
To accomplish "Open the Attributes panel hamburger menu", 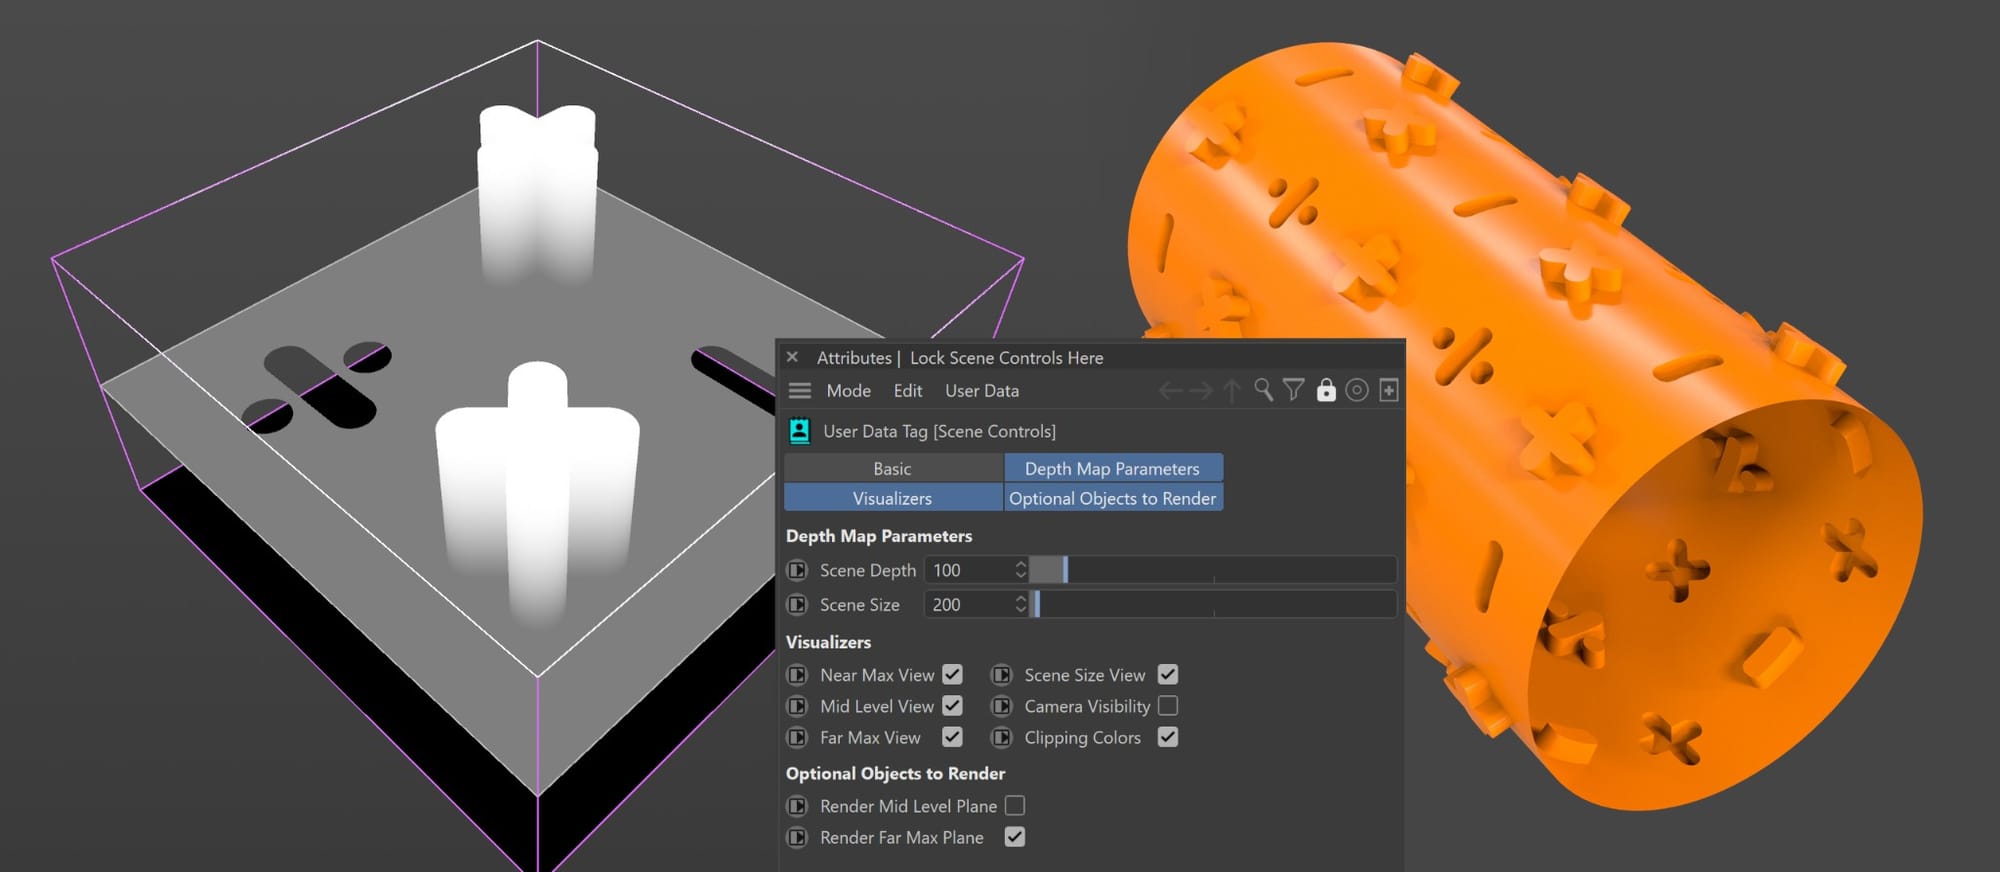I will coord(800,391).
